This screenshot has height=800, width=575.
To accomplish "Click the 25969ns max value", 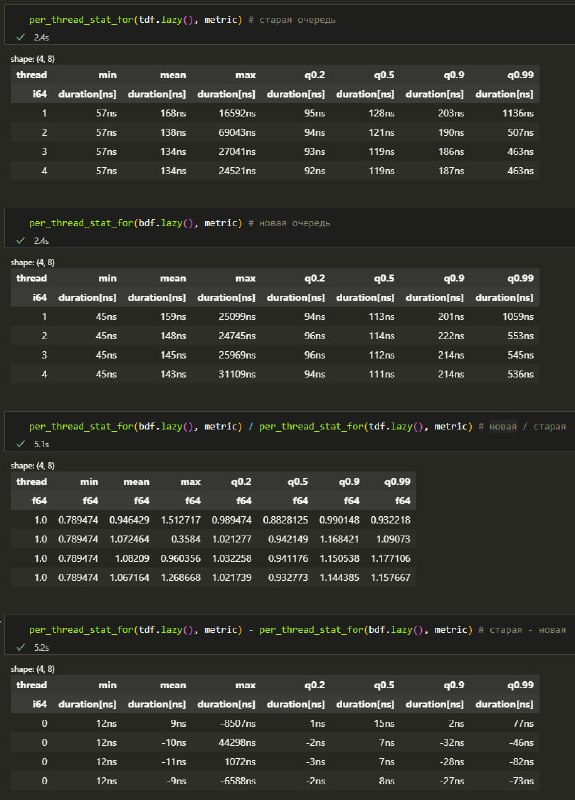I will [x=237, y=355].
